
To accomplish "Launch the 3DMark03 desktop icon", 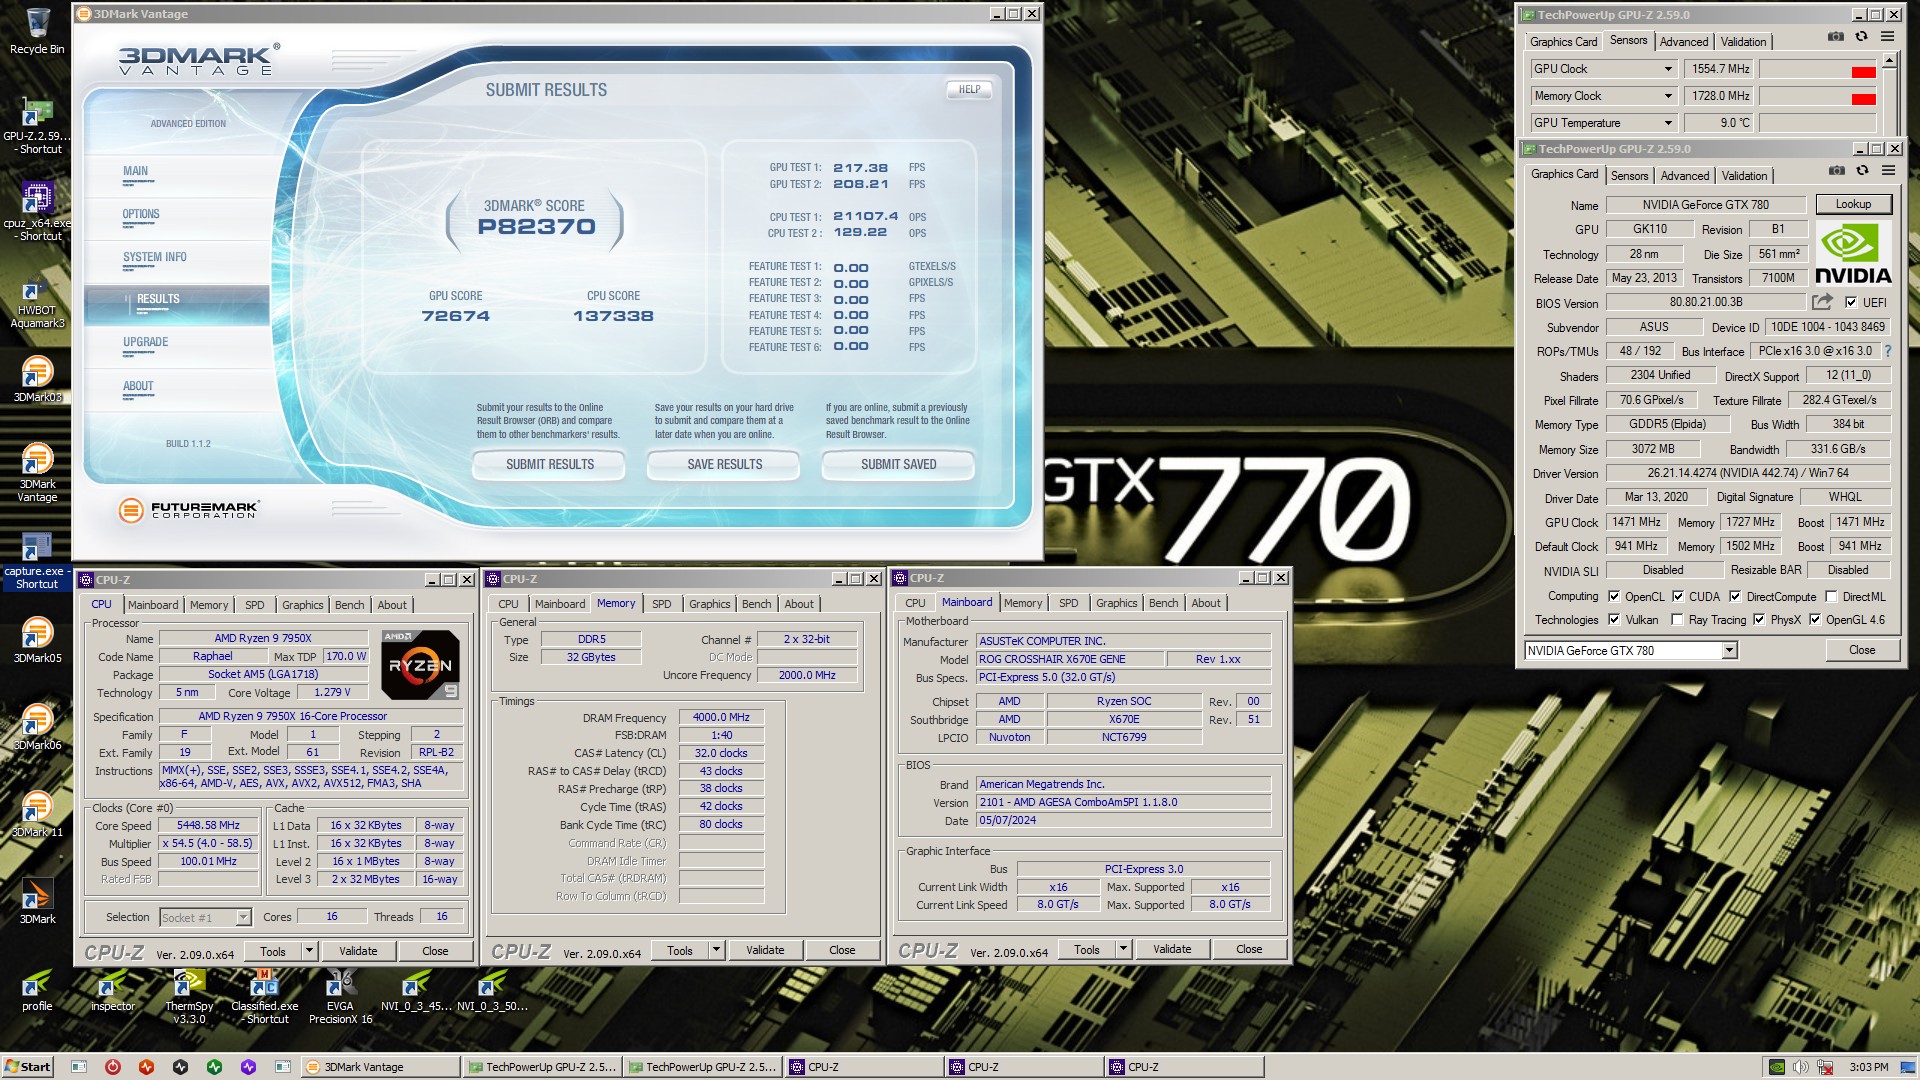I will tap(37, 378).
